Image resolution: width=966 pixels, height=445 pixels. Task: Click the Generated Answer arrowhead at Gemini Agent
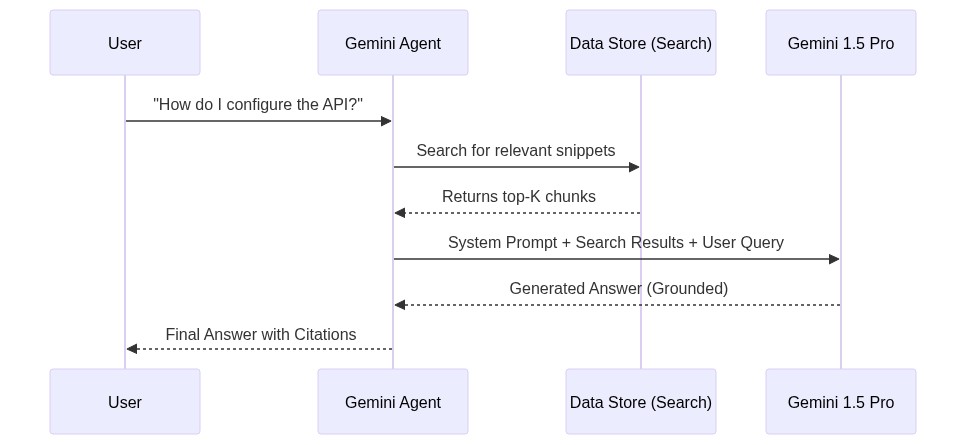(x=400, y=305)
